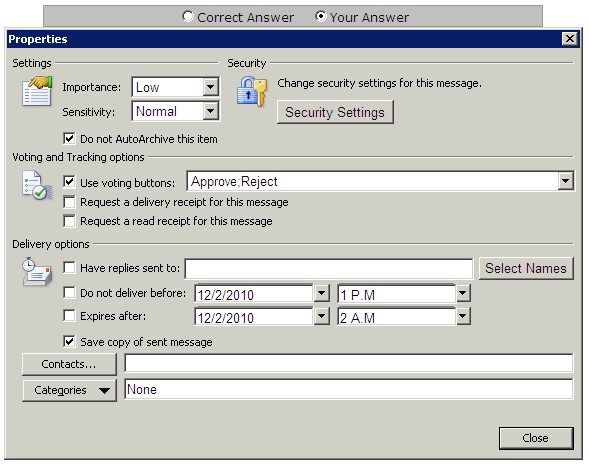The height and width of the screenshot is (467, 589).
Task: Click the Security Settings button
Action: click(335, 112)
